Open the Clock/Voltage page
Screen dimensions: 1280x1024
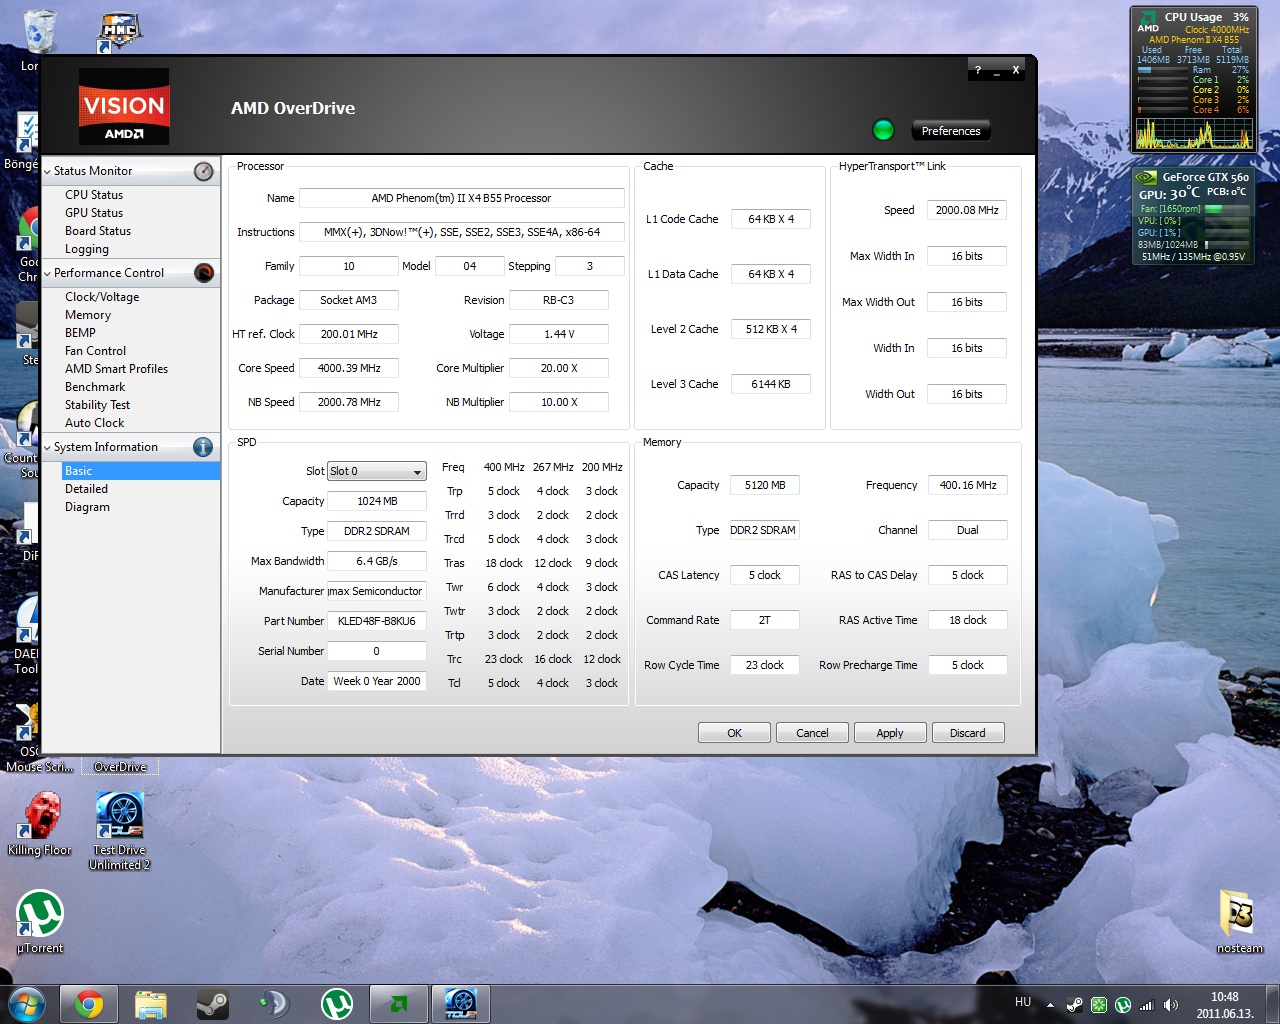point(102,297)
